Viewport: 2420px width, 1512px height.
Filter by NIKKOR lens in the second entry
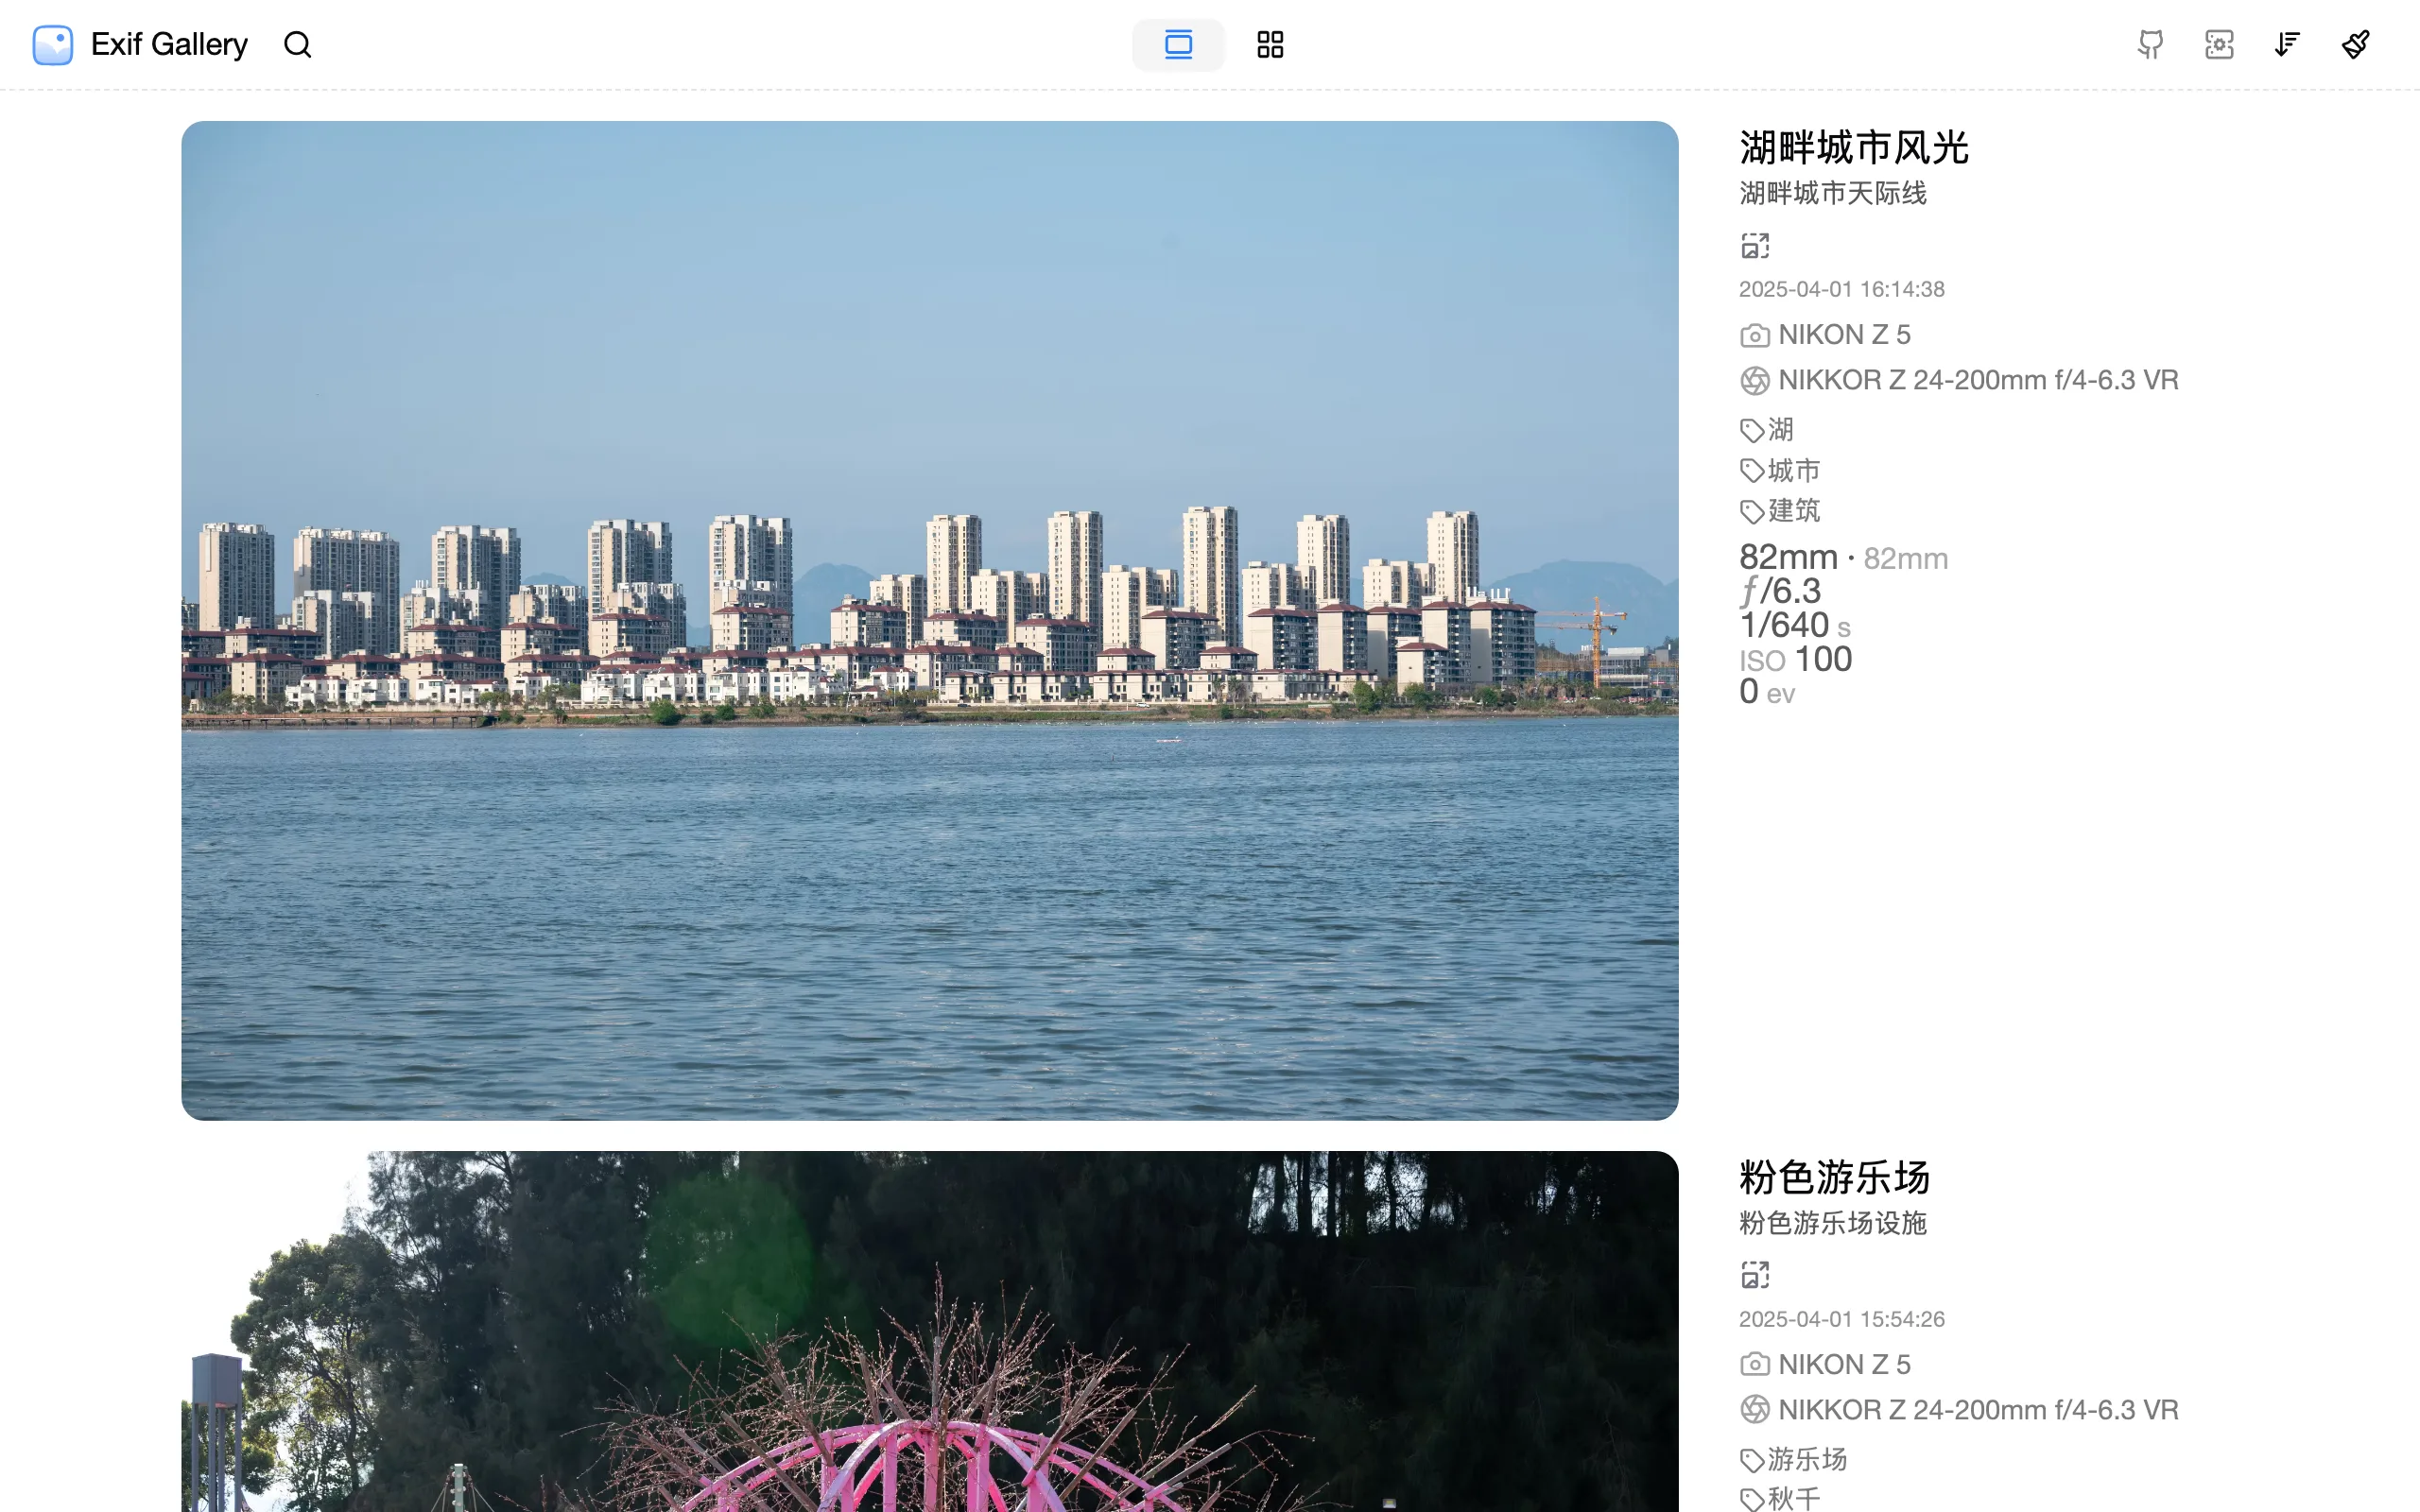click(x=1977, y=1409)
